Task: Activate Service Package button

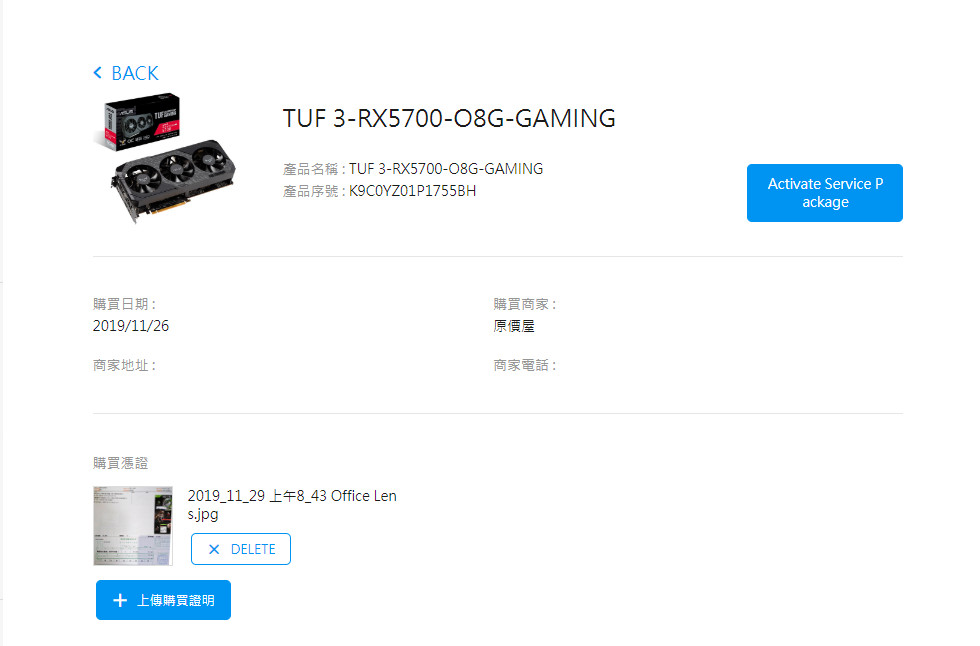Action: pos(824,193)
